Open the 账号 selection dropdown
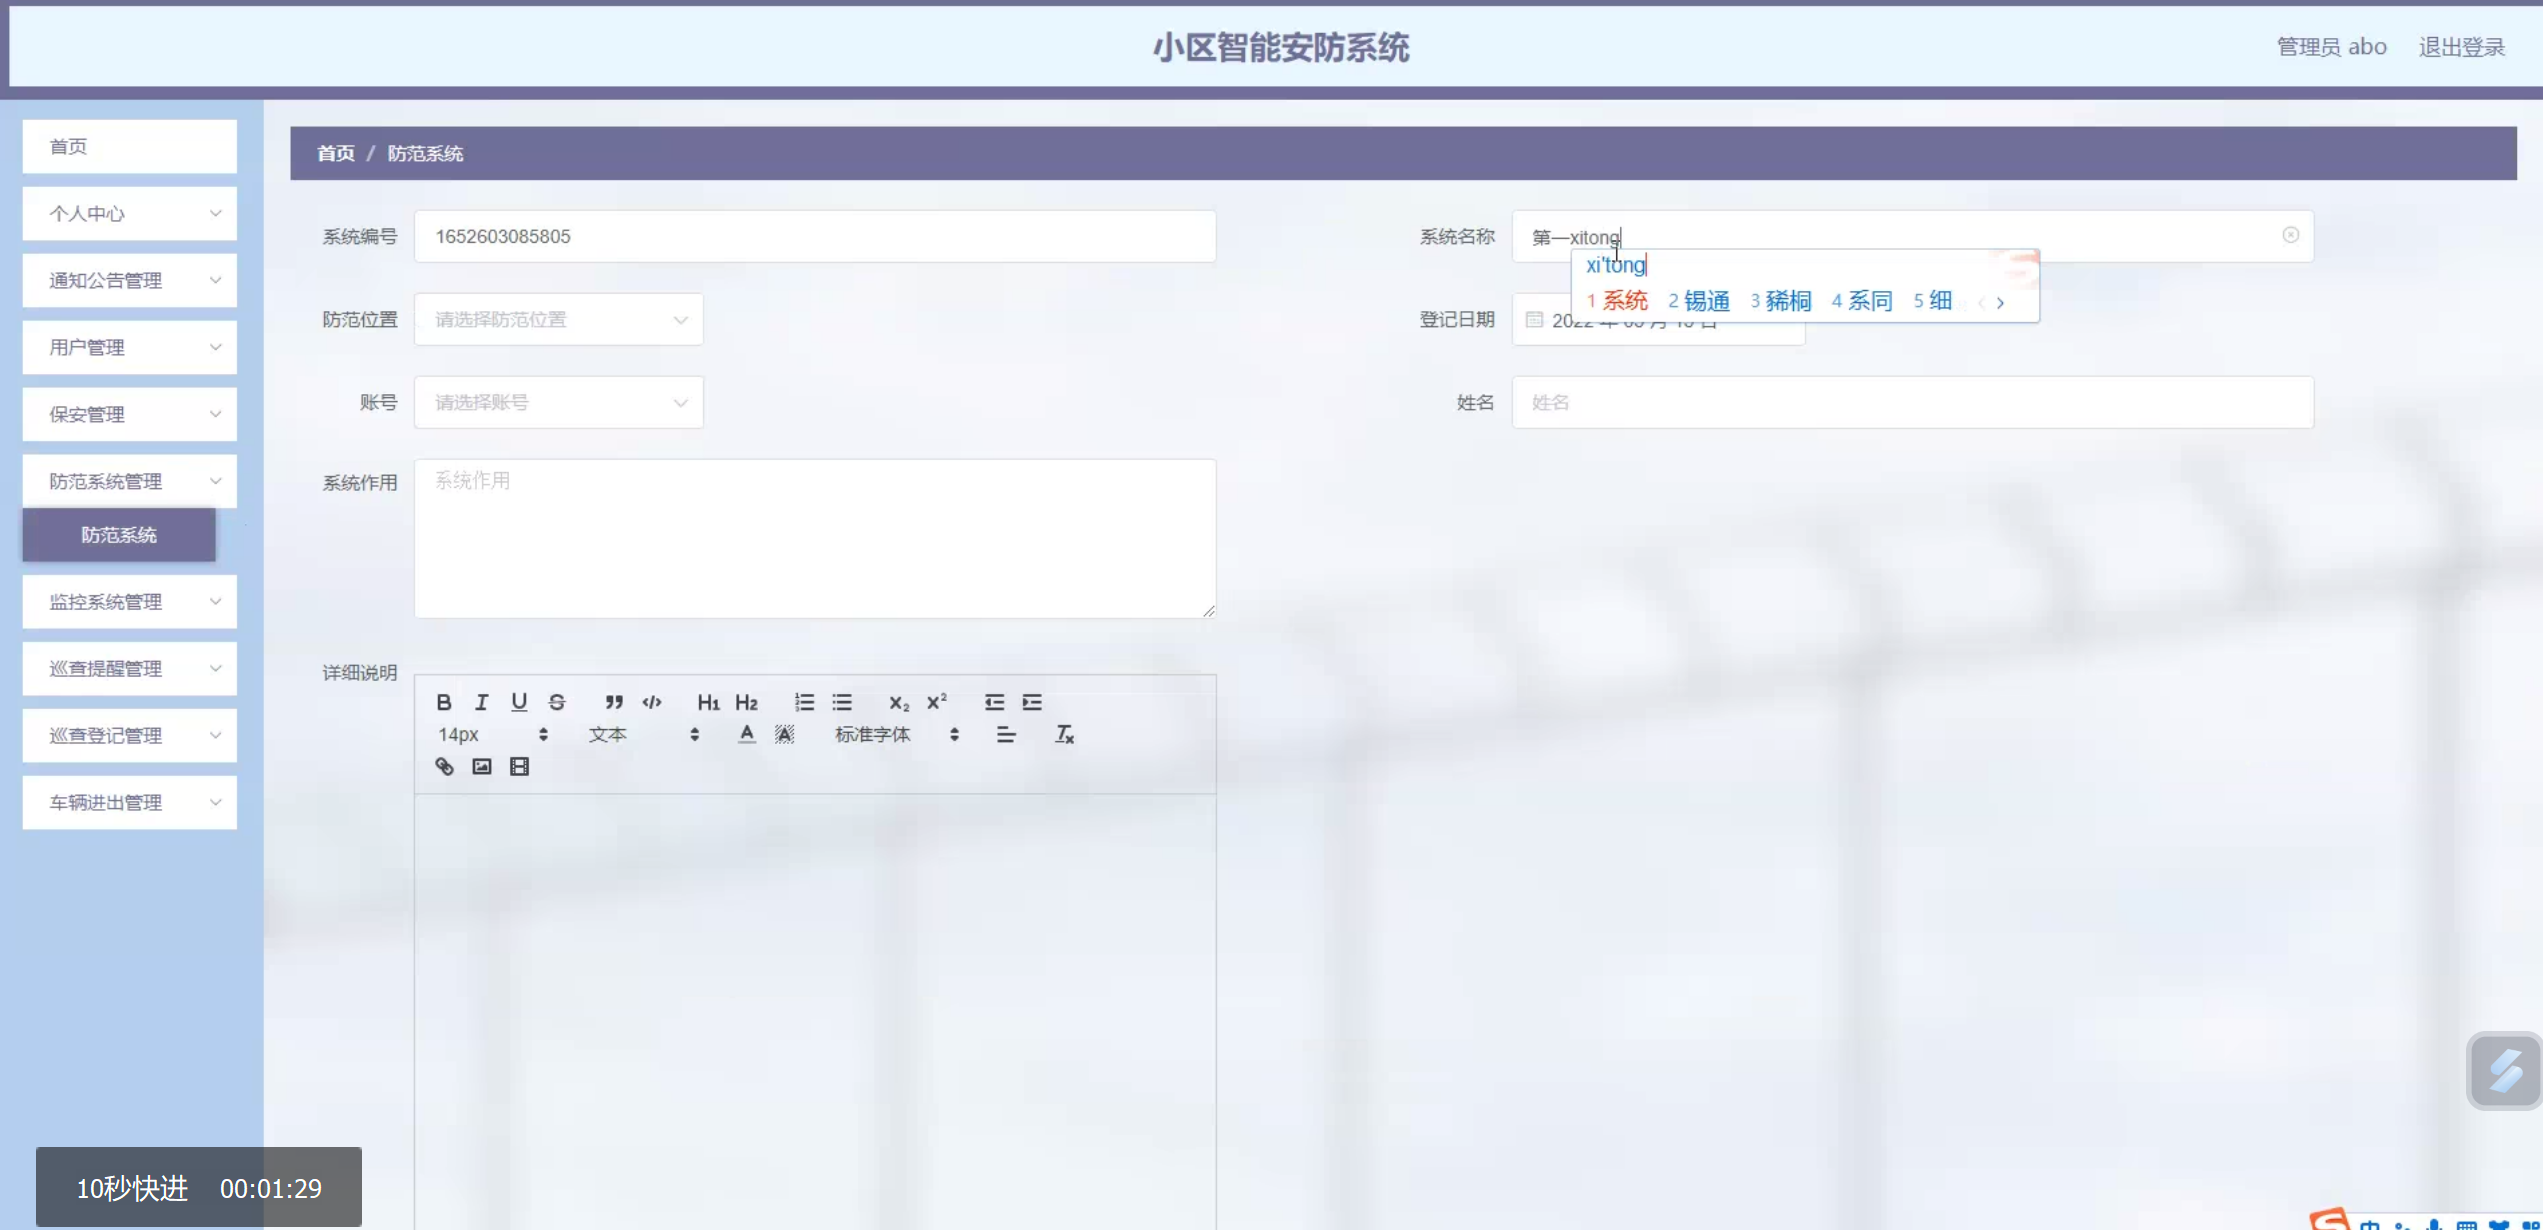This screenshot has width=2543, height=1230. point(559,403)
